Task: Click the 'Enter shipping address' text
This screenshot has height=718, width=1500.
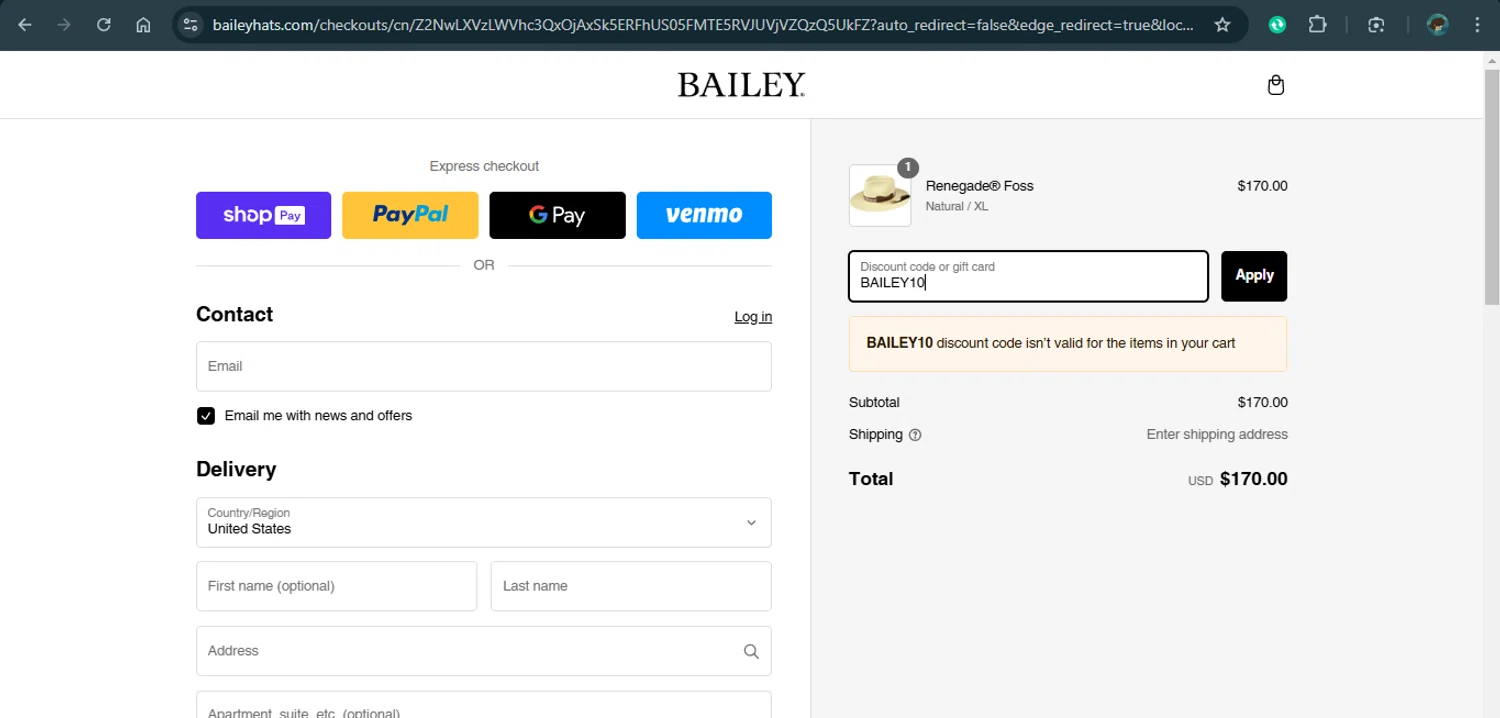Action: (1217, 435)
